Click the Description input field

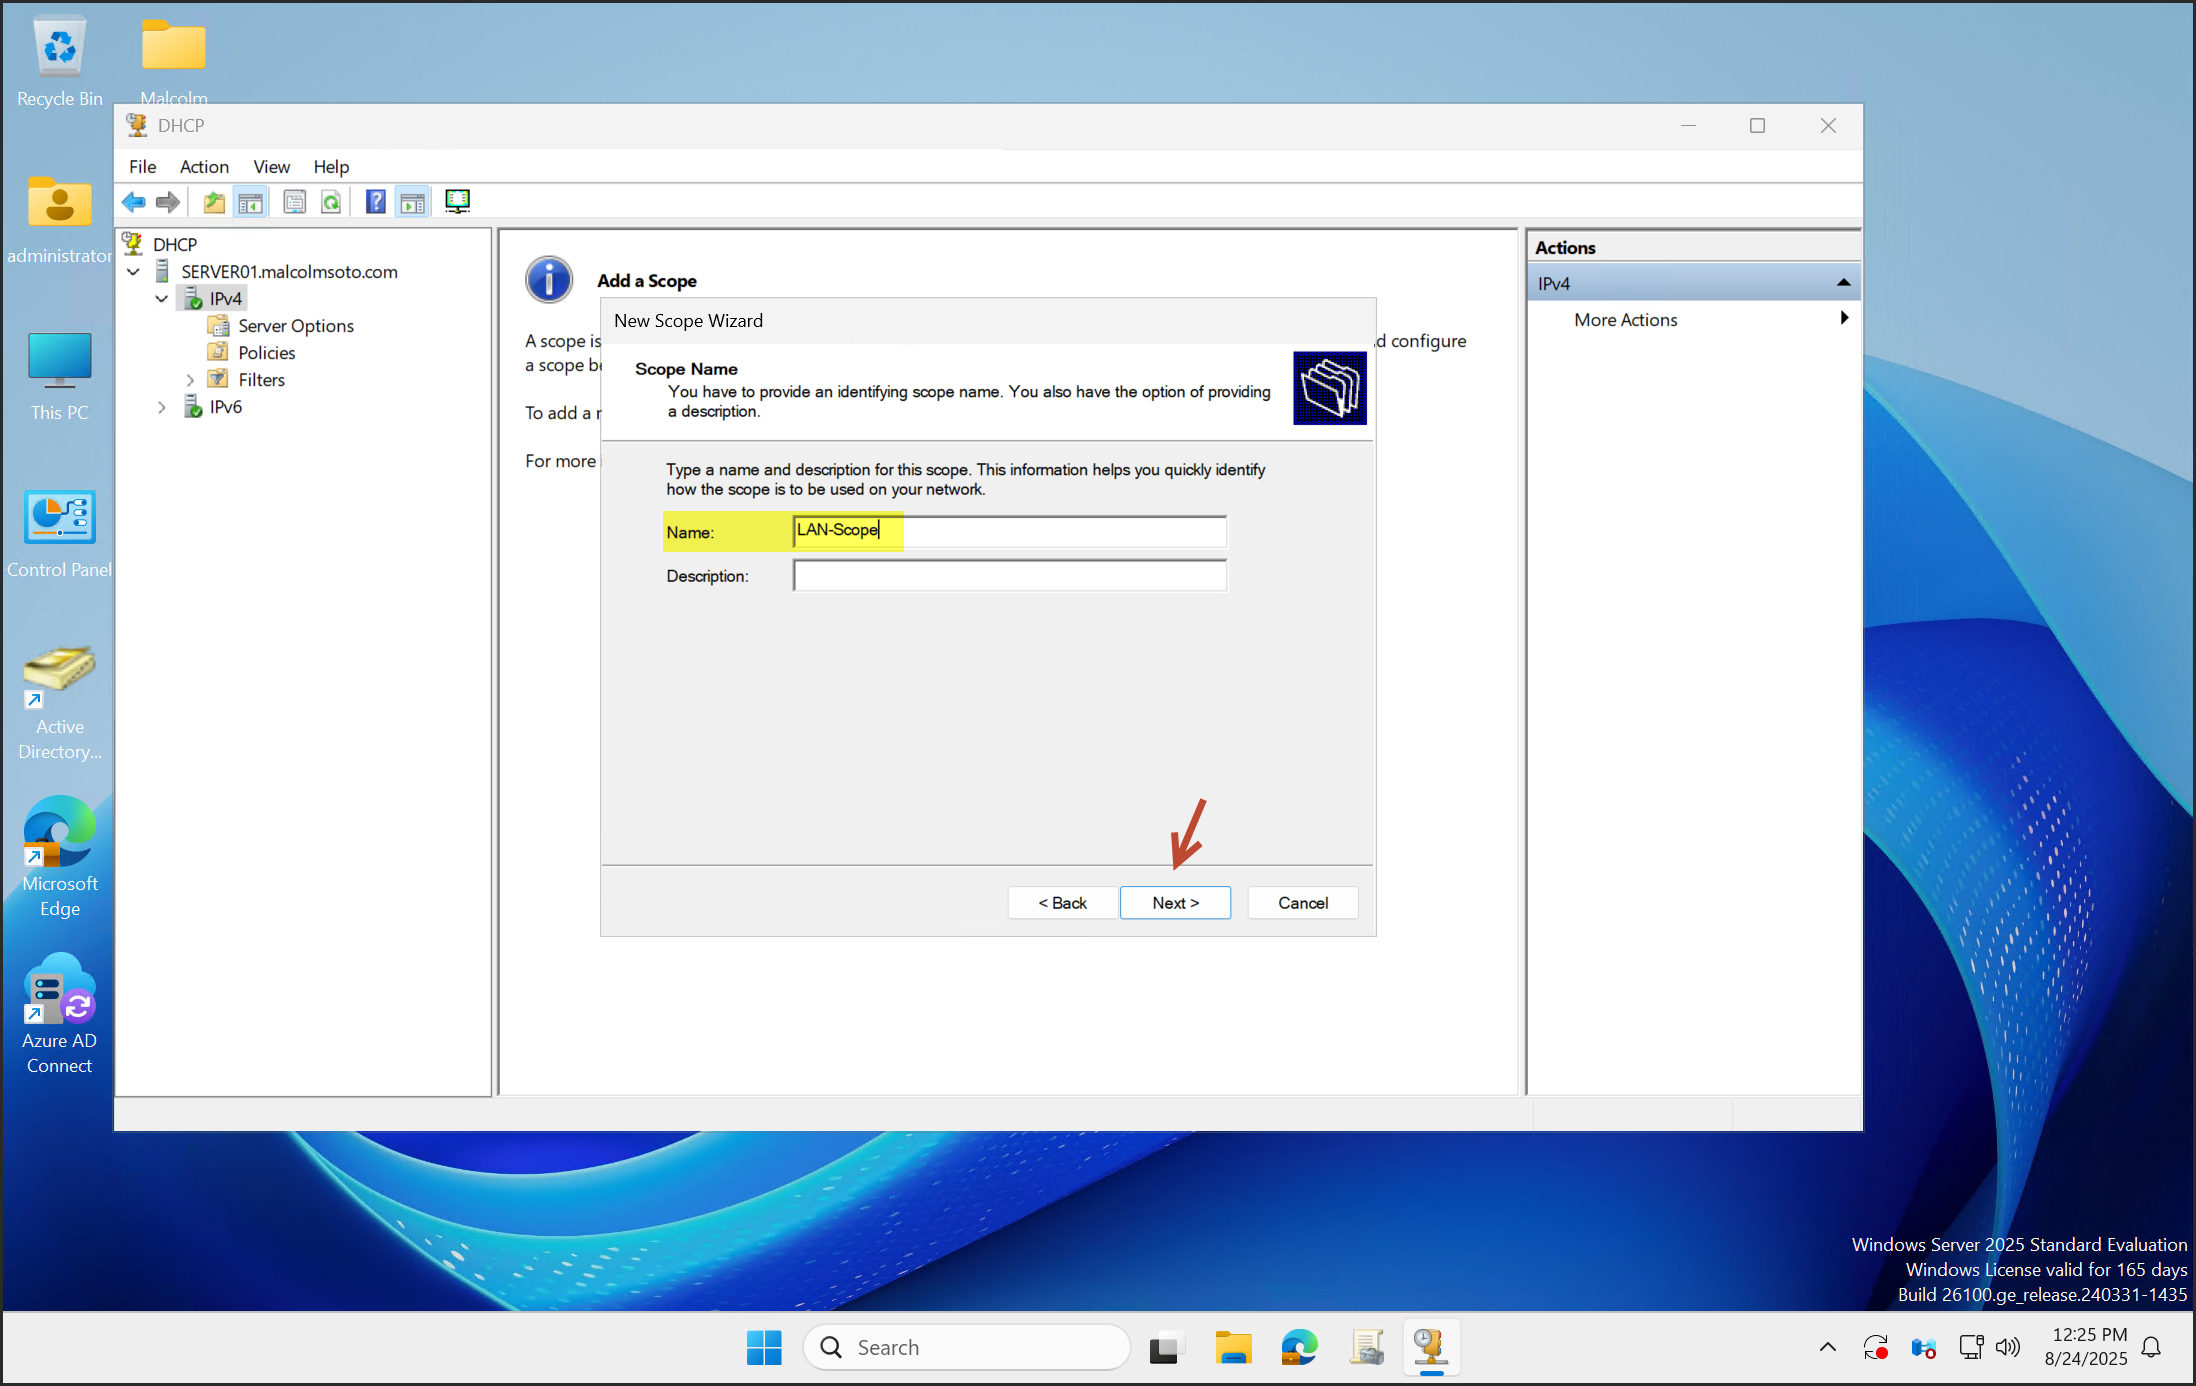coord(1010,576)
